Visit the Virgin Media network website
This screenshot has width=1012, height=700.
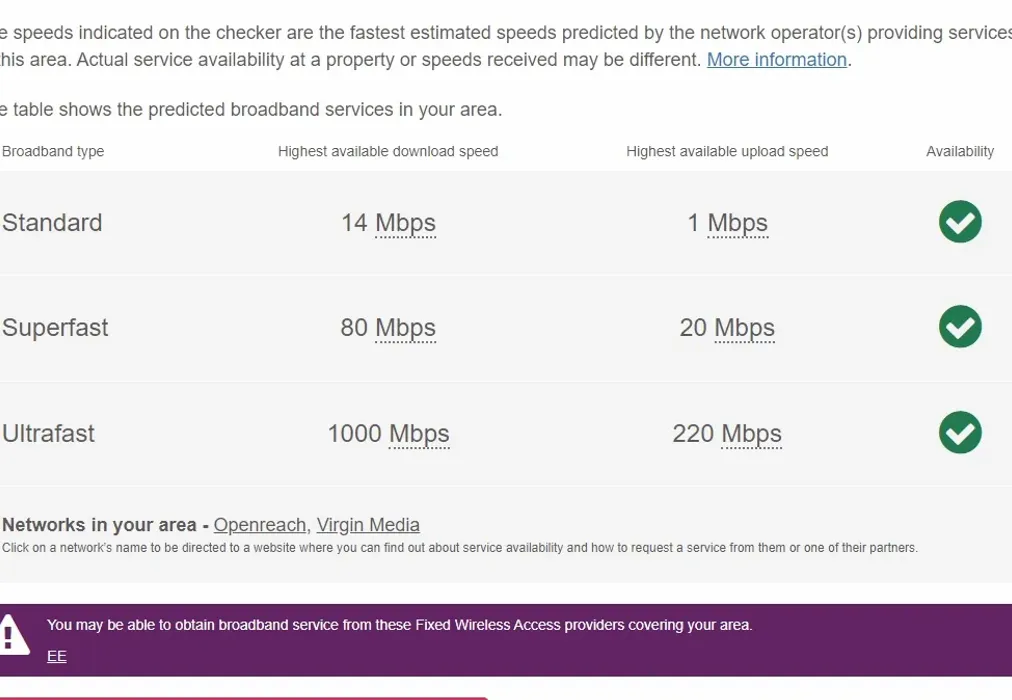(367, 524)
